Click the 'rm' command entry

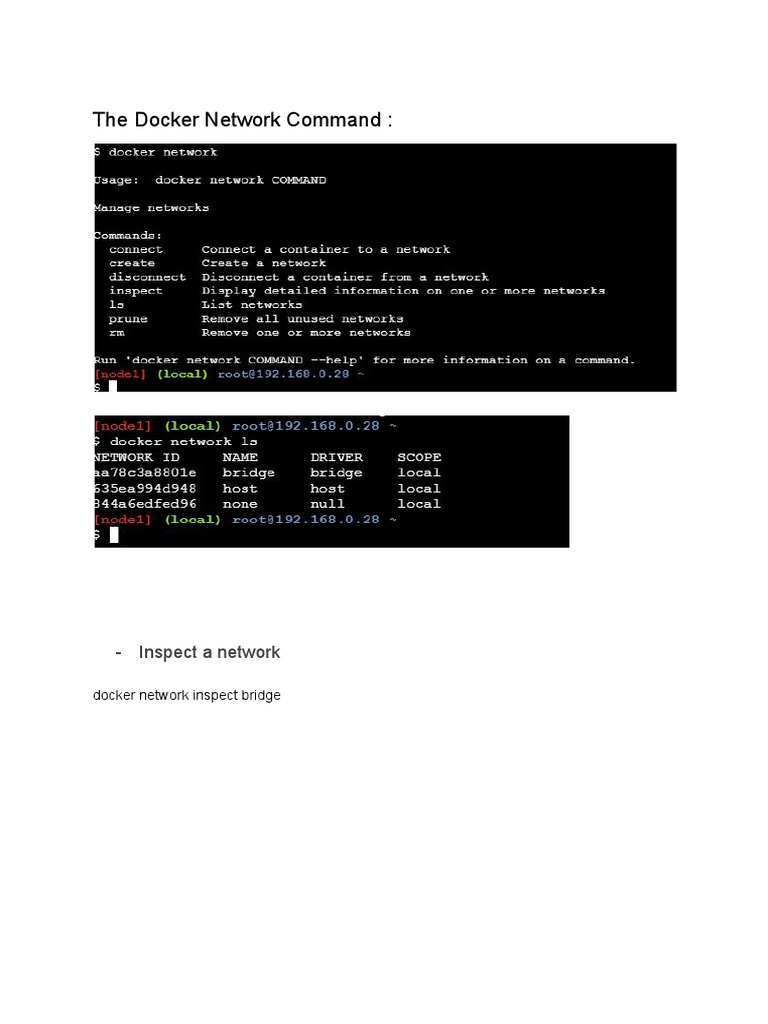[x=116, y=332]
